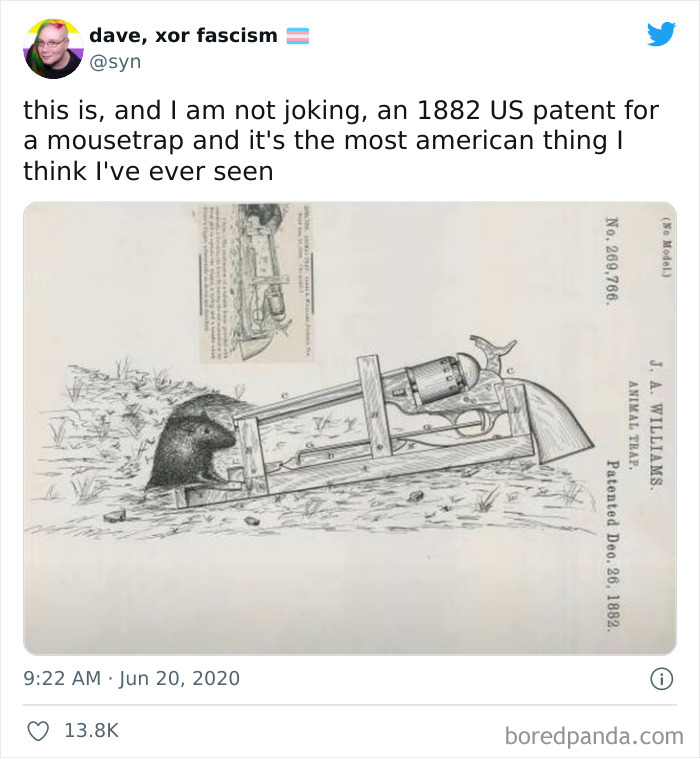Open the @syn handle
This screenshot has height=758, width=700.
[116, 62]
